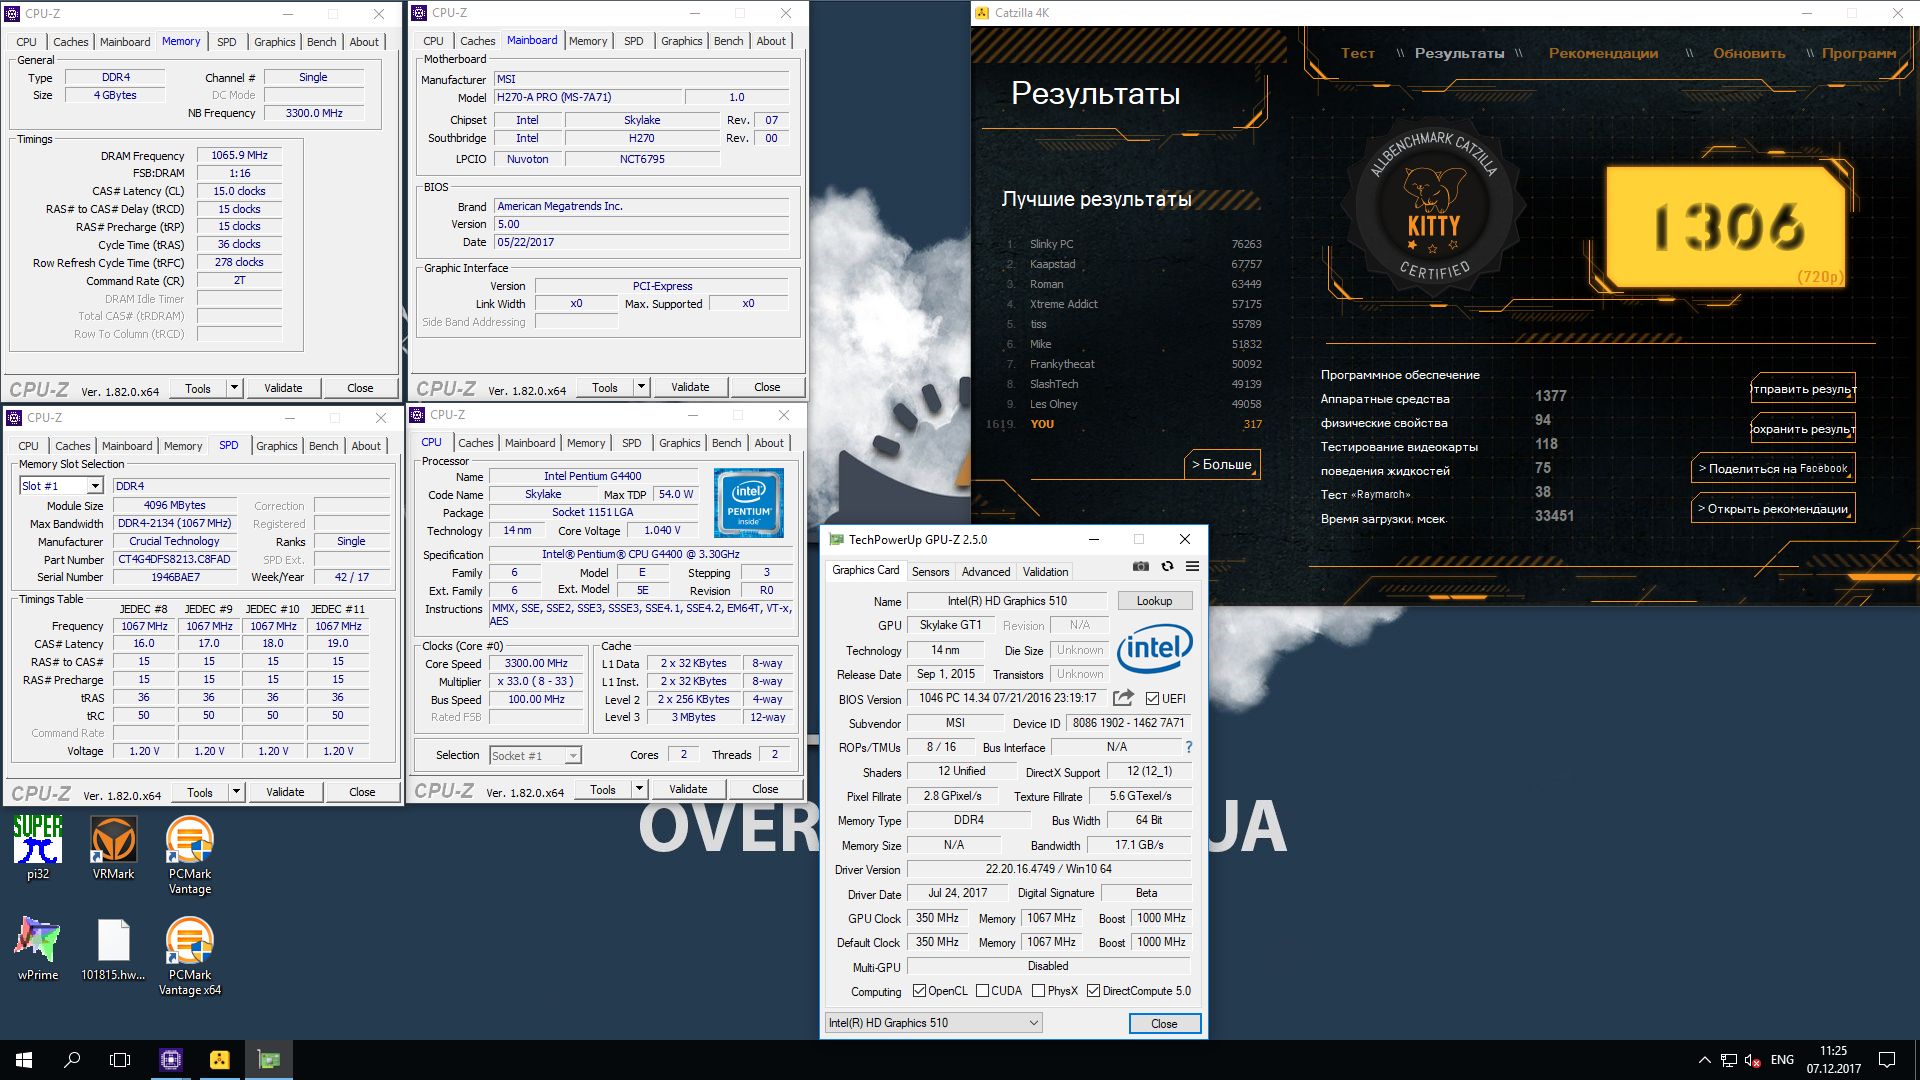This screenshot has height=1080, width=1920.
Task: Click the GPU name field Intel(R) HD Graphics 510
Action: click(x=1007, y=601)
